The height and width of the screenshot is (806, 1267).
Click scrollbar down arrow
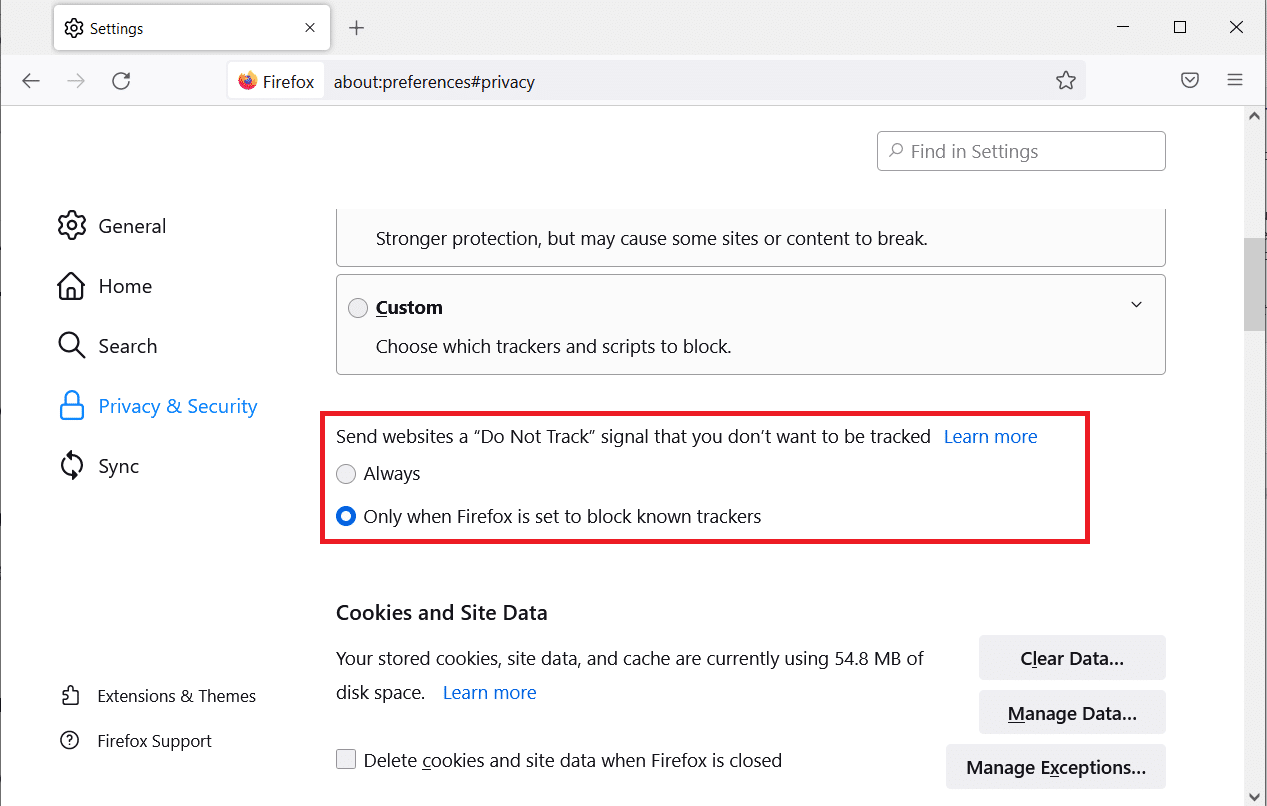pos(1254,796)
